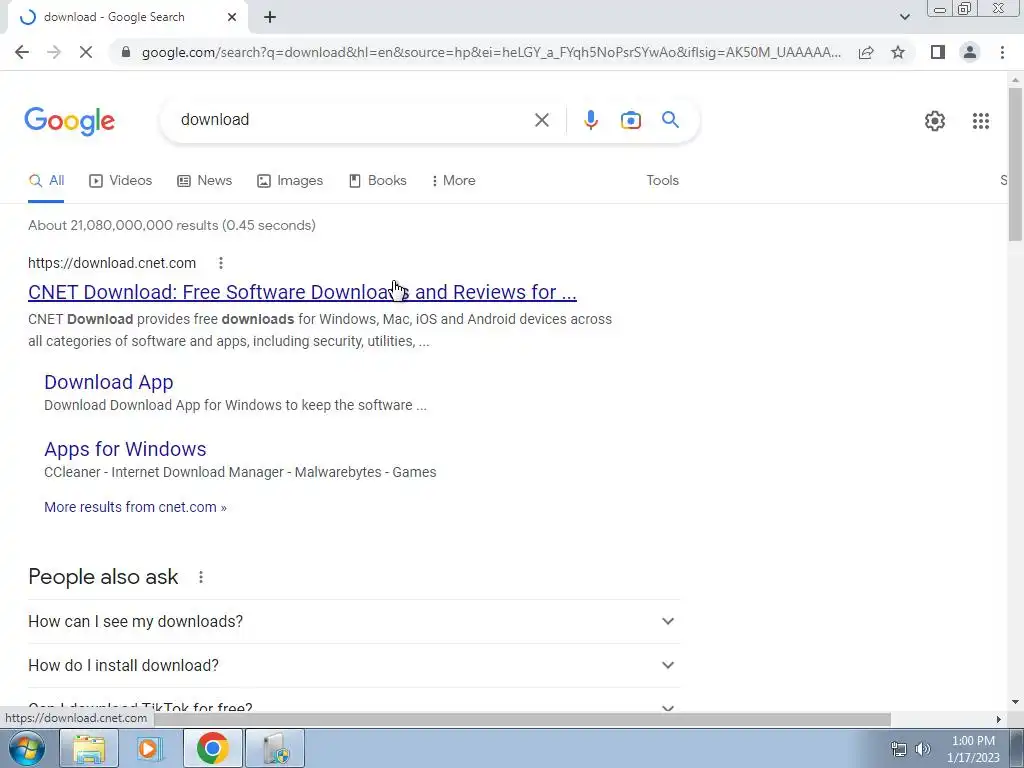This screenshot has width=1024, height=768.
Task: Switch to the Videos tab
Action: pyautogui.click(x=120, y=181)
